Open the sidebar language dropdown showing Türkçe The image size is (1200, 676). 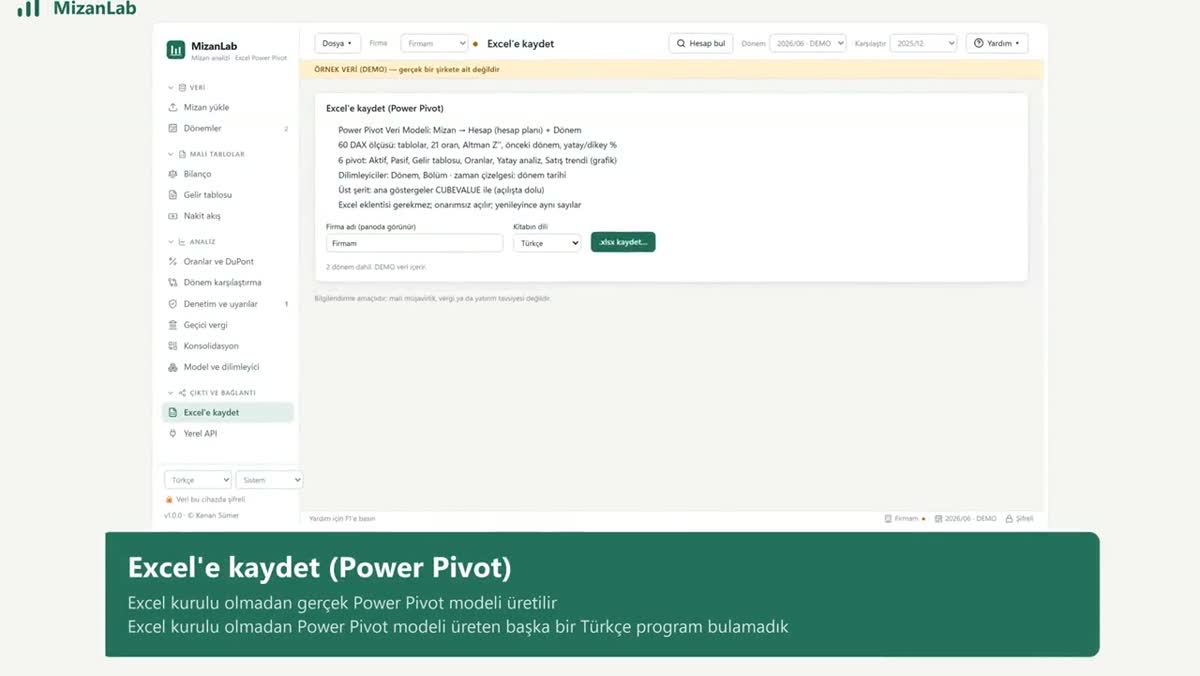(x=198, y=480)
